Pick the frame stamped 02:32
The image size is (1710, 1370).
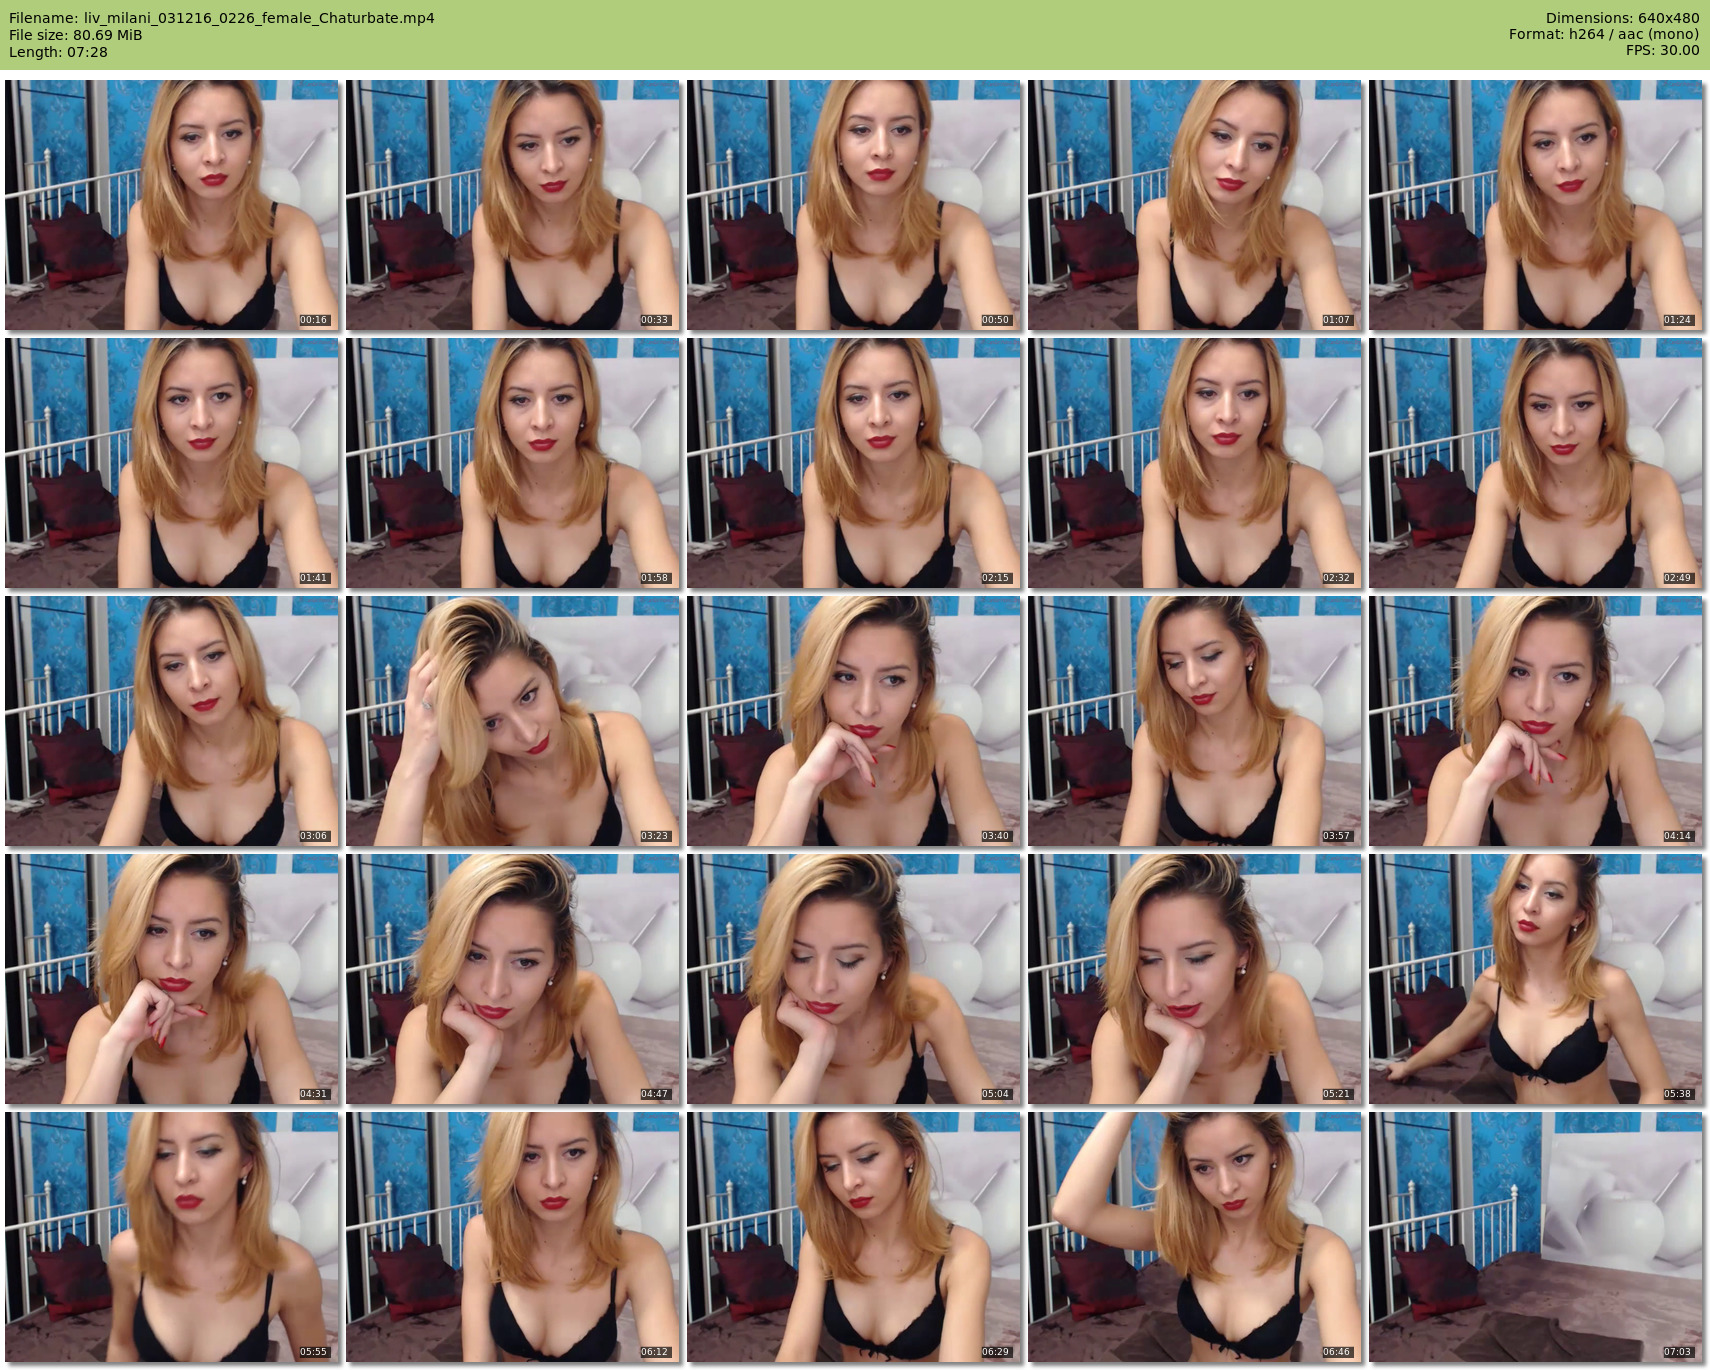click(x=1195, y=463)
